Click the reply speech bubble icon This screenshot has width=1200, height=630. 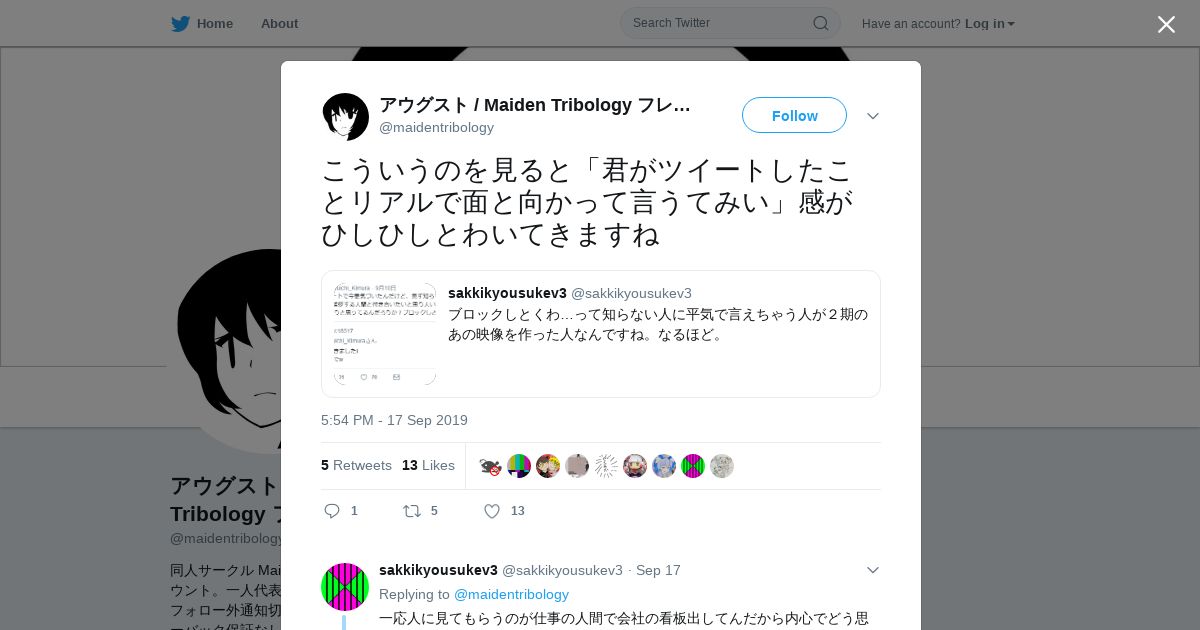(332, 511)
